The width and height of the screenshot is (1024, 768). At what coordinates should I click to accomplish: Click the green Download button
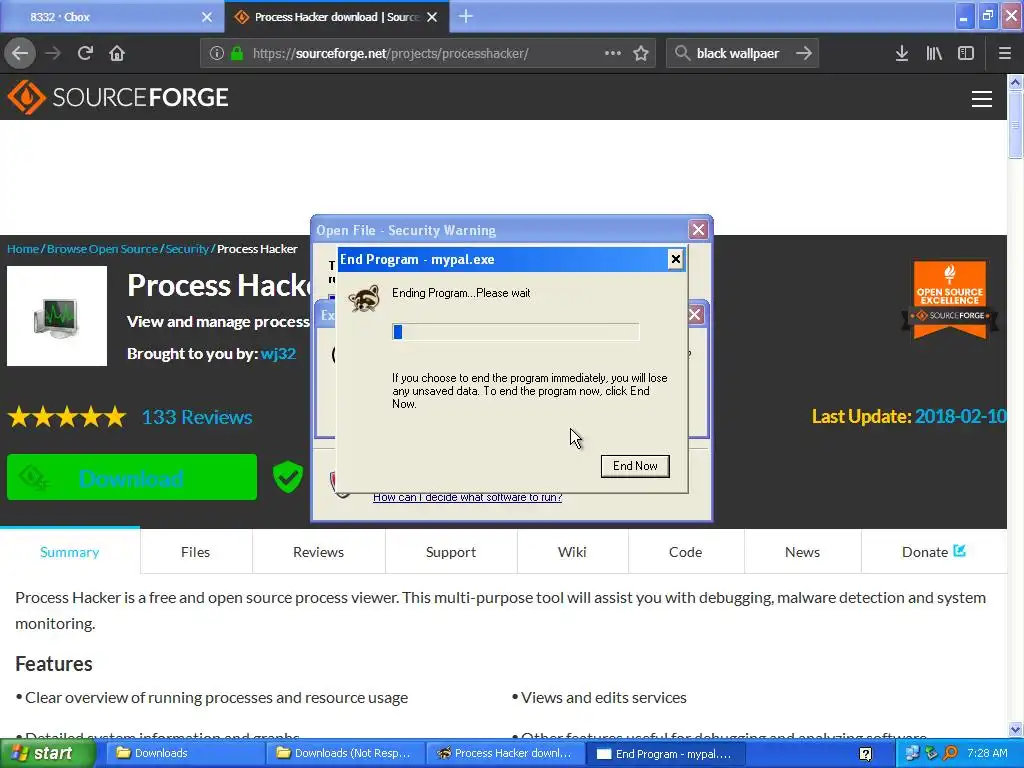[x=132, y=477]
